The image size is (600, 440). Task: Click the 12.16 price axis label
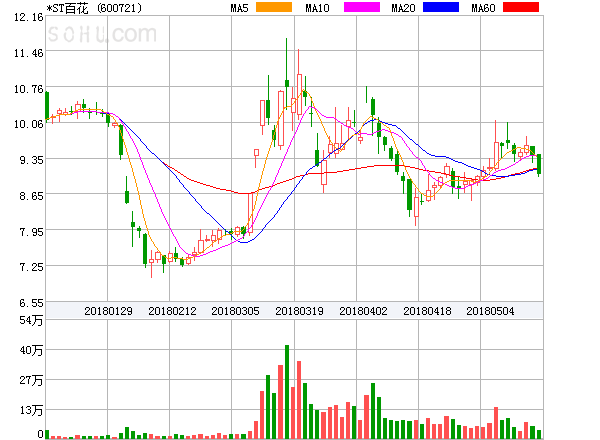pyautogui.click(x=29, y=17)
